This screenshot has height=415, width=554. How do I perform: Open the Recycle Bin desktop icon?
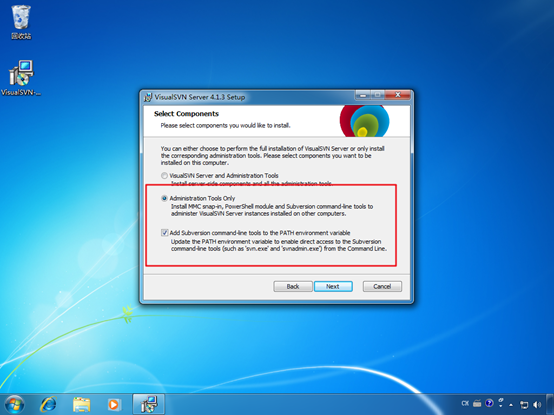21,22
